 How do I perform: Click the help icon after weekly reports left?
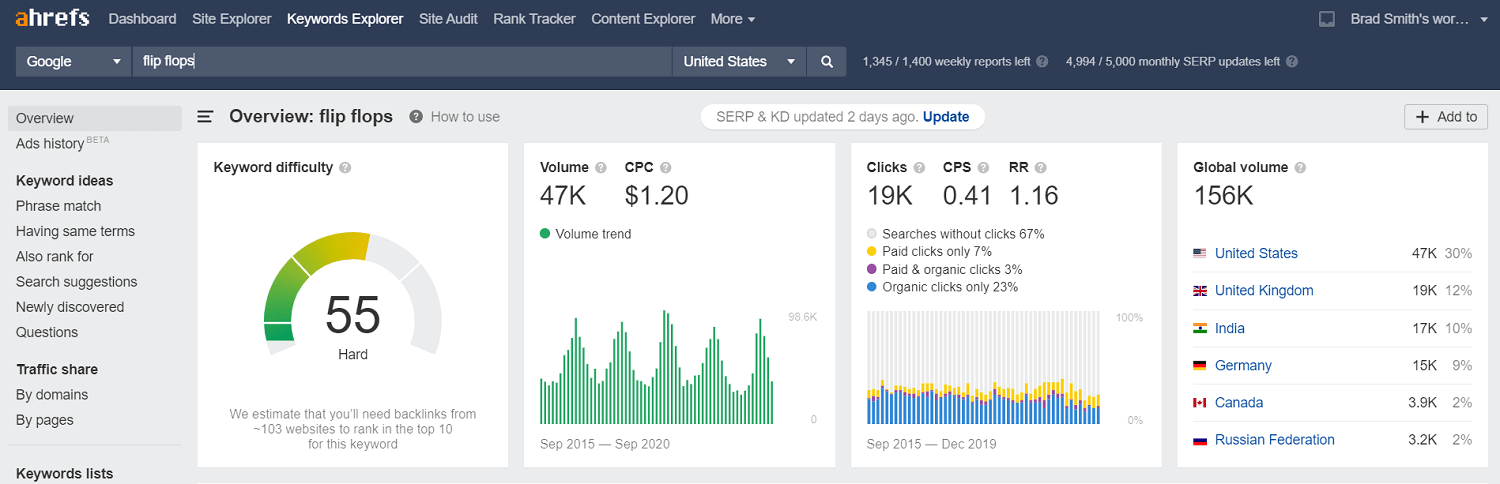pyautogui.click(x=1042, y=61)
